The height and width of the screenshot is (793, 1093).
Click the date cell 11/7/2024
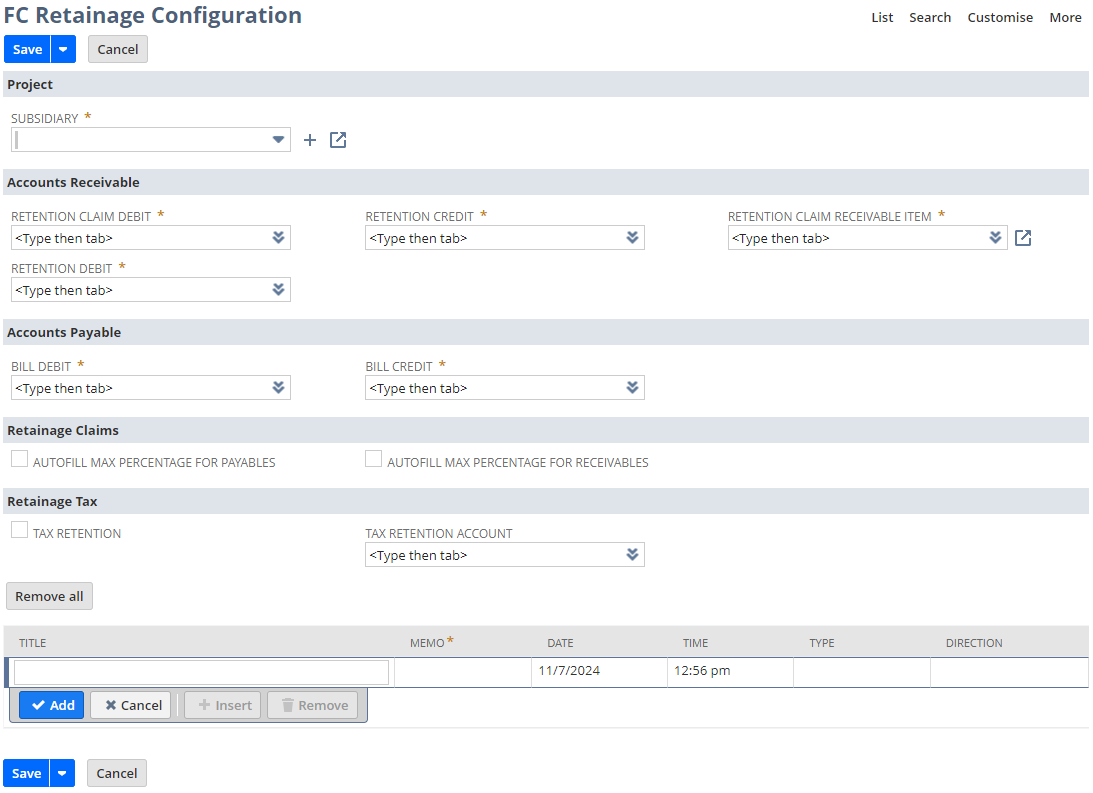click(x=599, y=672)
